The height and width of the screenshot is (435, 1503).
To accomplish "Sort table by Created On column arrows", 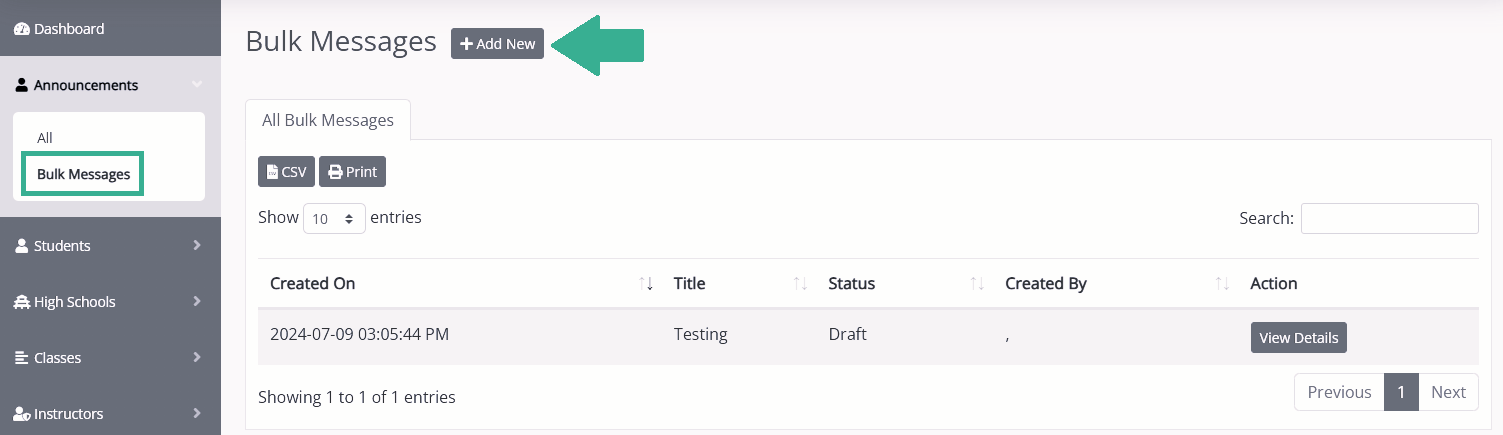I will [646, 284].
